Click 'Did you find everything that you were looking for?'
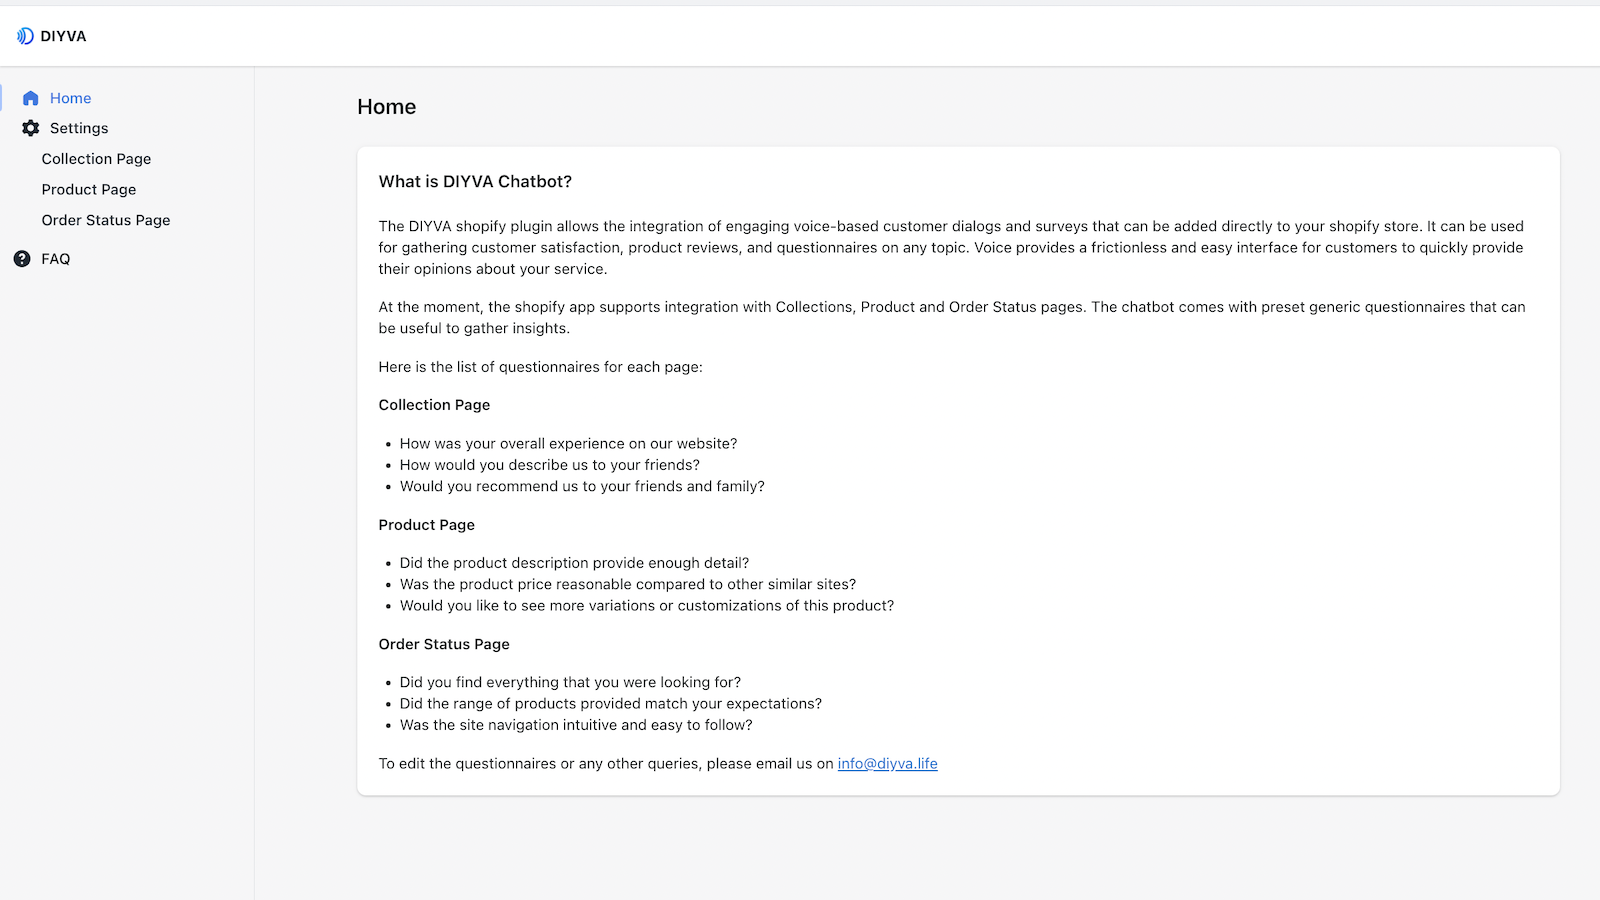Image resolution: width=1600 pixels, height=900 pixels. tap(570, 682)
